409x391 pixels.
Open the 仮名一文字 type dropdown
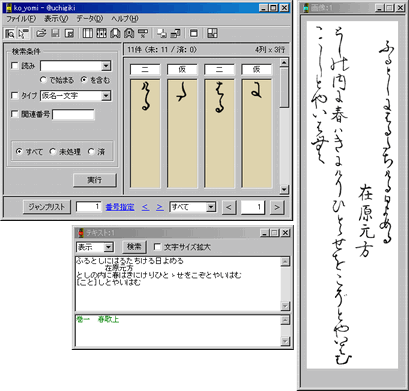point(106,96)
